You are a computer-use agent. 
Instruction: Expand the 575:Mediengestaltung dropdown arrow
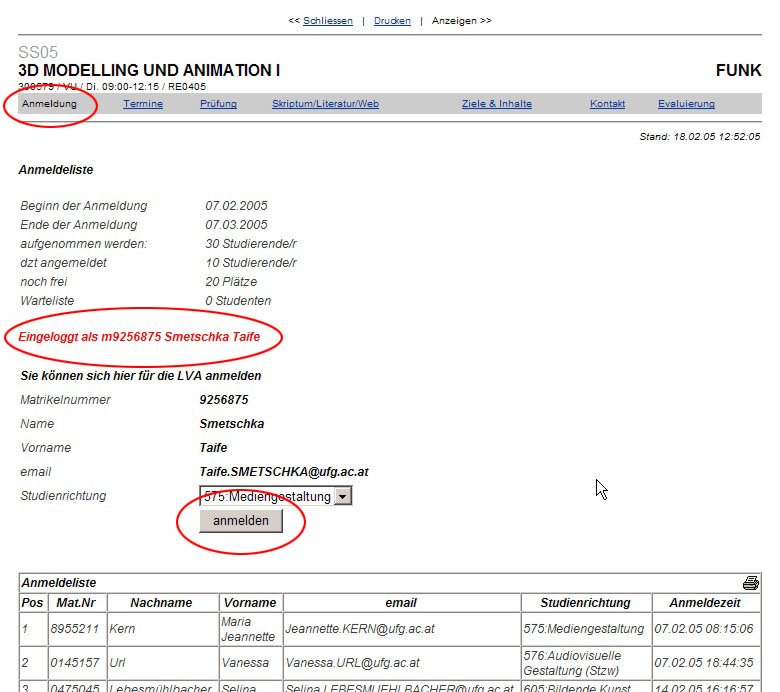coord(342,496)
